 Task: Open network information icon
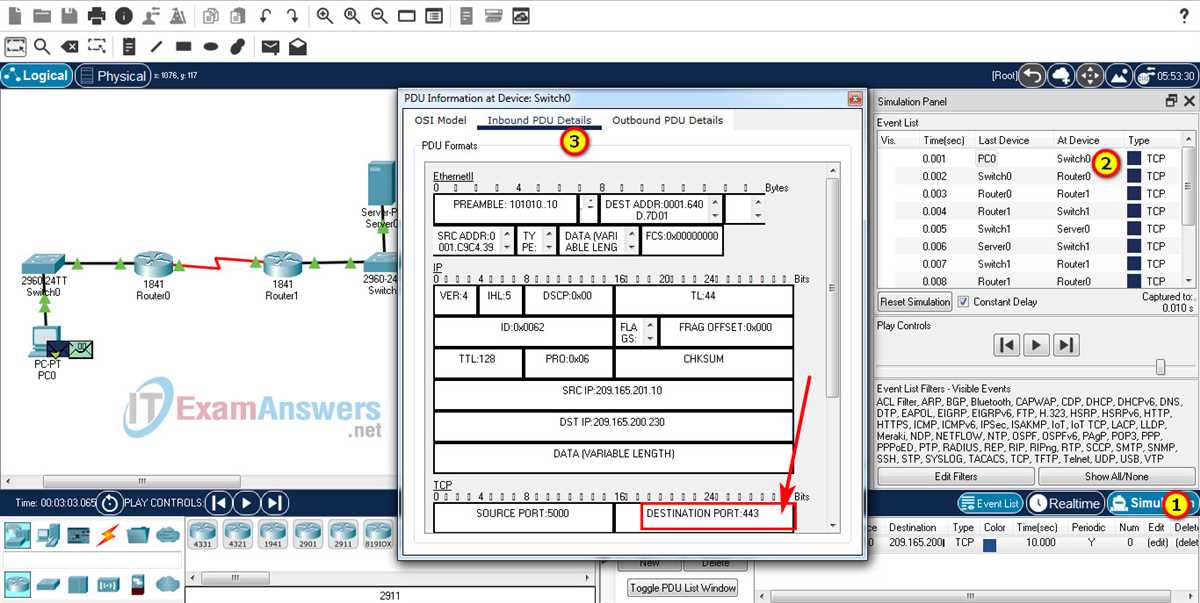click(x=123, y=16)
